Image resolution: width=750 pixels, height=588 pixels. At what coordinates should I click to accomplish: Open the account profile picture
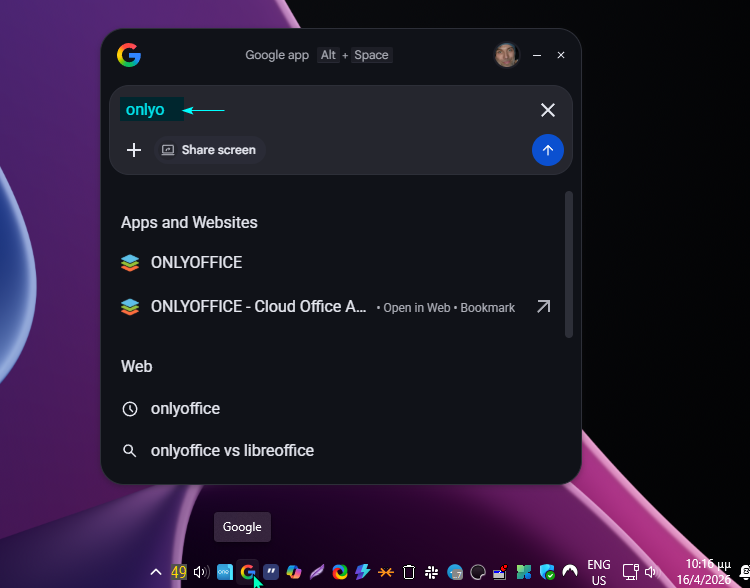pos(506,55)
